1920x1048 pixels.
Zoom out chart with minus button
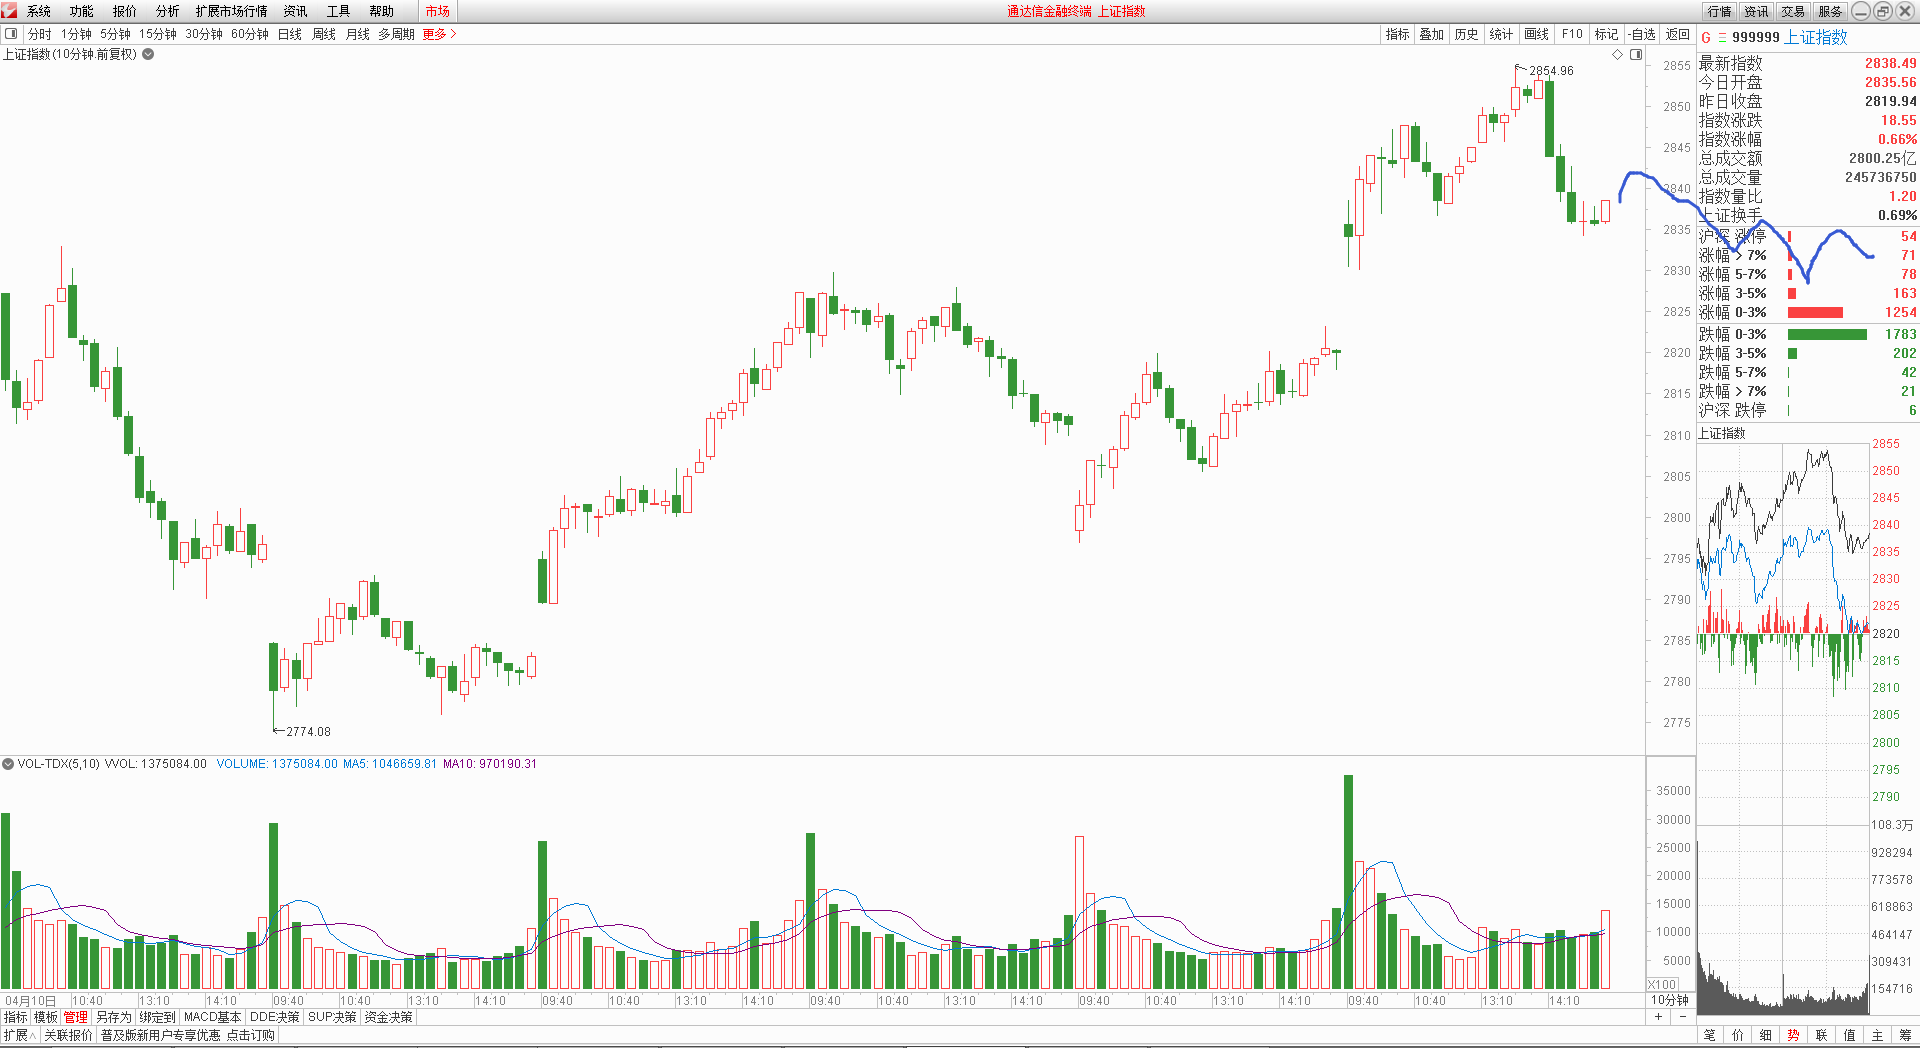[x=1682, y=1017]
